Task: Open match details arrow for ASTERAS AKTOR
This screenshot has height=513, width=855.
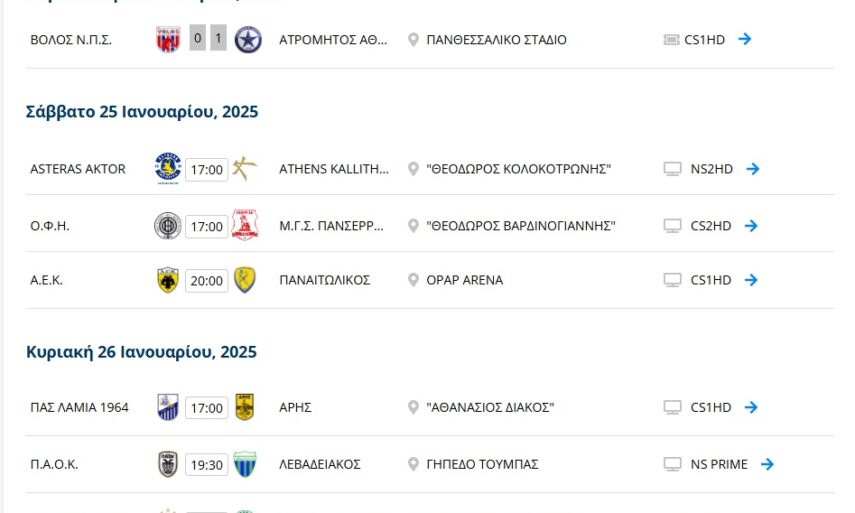Action: (x=752, y=169)
